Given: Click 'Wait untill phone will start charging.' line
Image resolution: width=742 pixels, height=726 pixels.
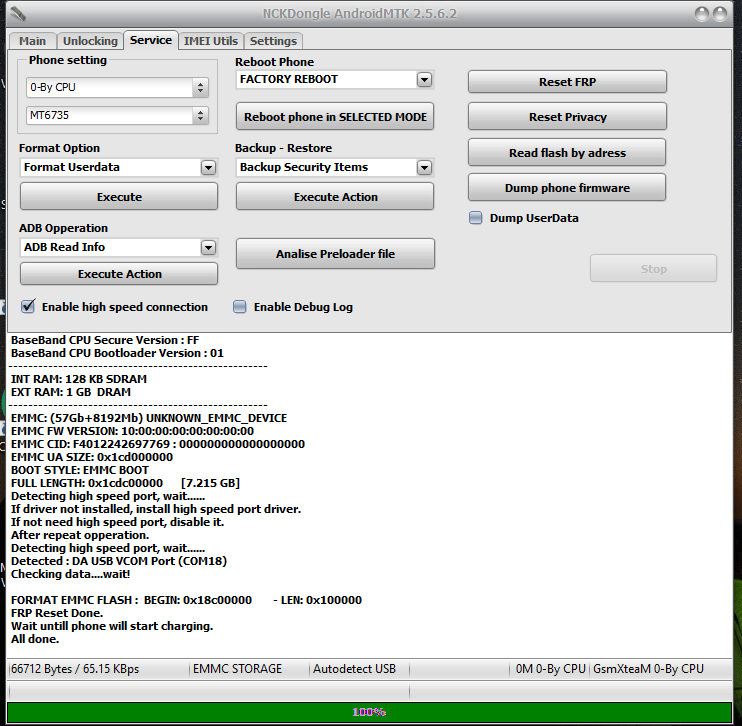Looking at the screenshot, I should click(112, 626).
